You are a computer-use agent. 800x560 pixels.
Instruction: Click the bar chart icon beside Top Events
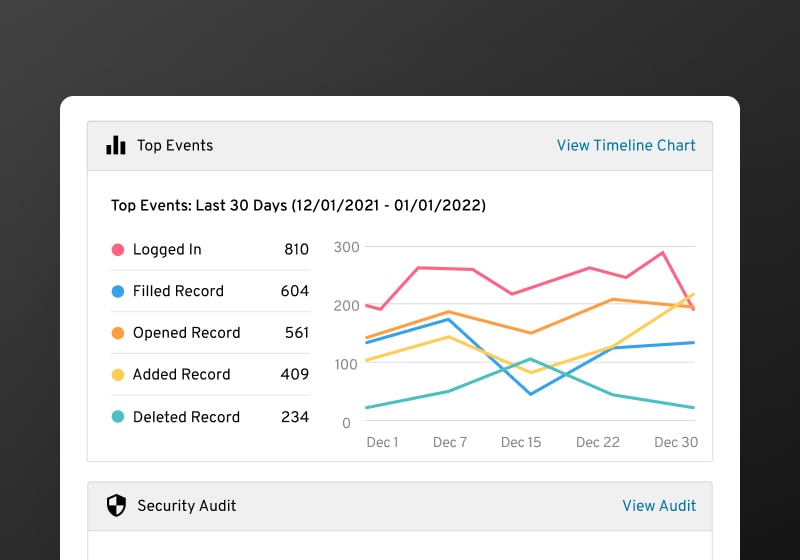(116, 146)
